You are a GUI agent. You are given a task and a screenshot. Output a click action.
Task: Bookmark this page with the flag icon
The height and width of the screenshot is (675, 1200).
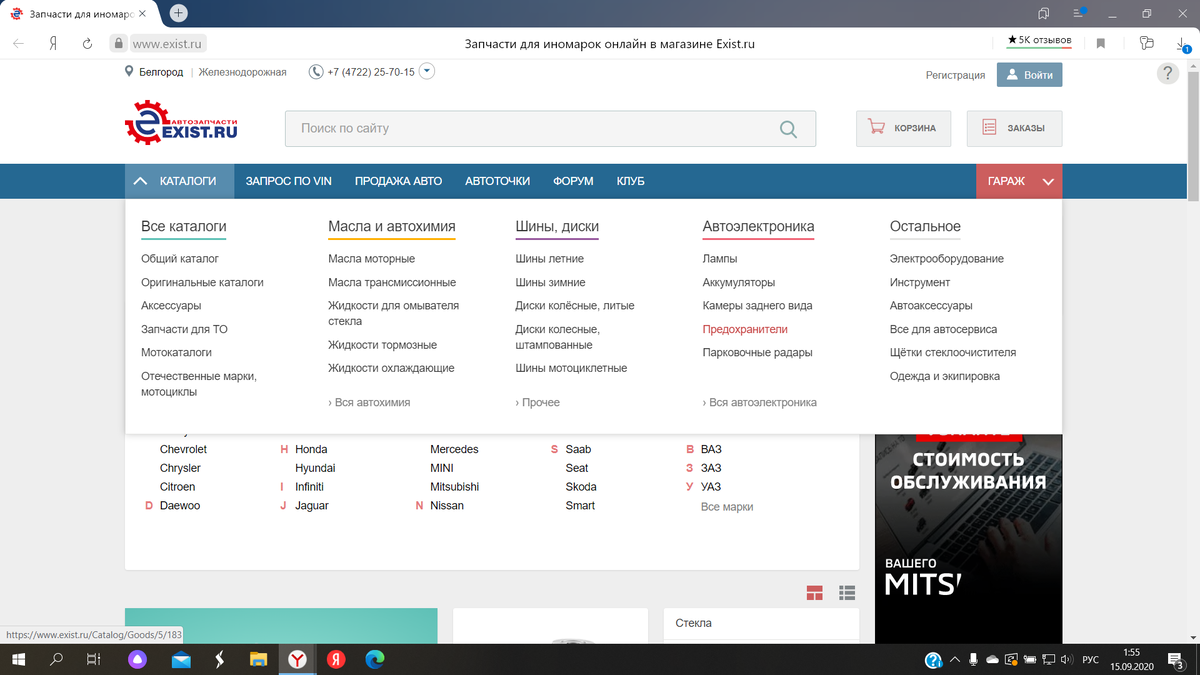[x=1101, y=43]
